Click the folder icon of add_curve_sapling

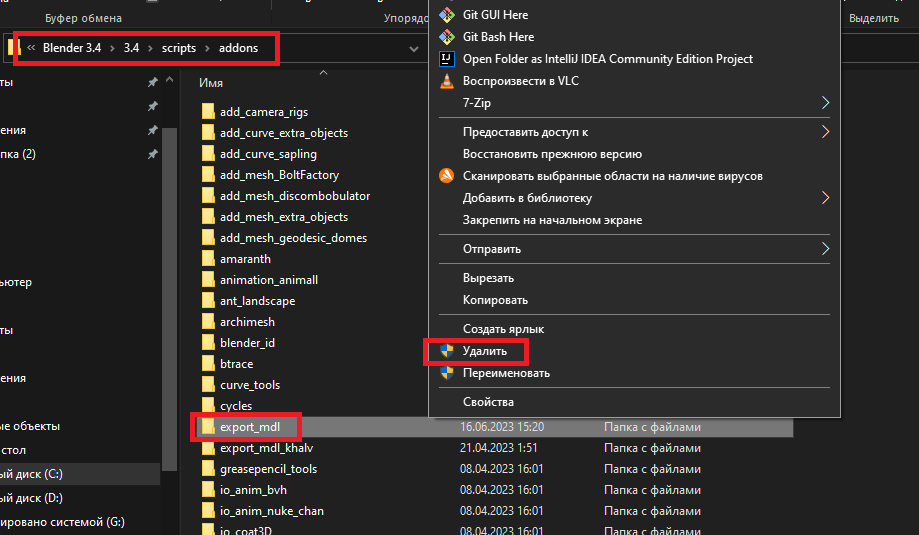coord(208,154)
